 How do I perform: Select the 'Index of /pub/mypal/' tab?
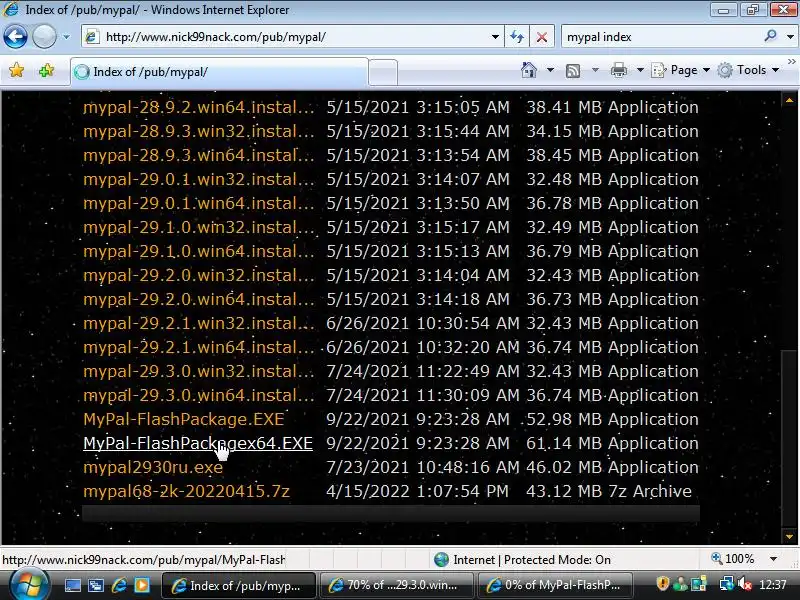[x=219, y=72]
